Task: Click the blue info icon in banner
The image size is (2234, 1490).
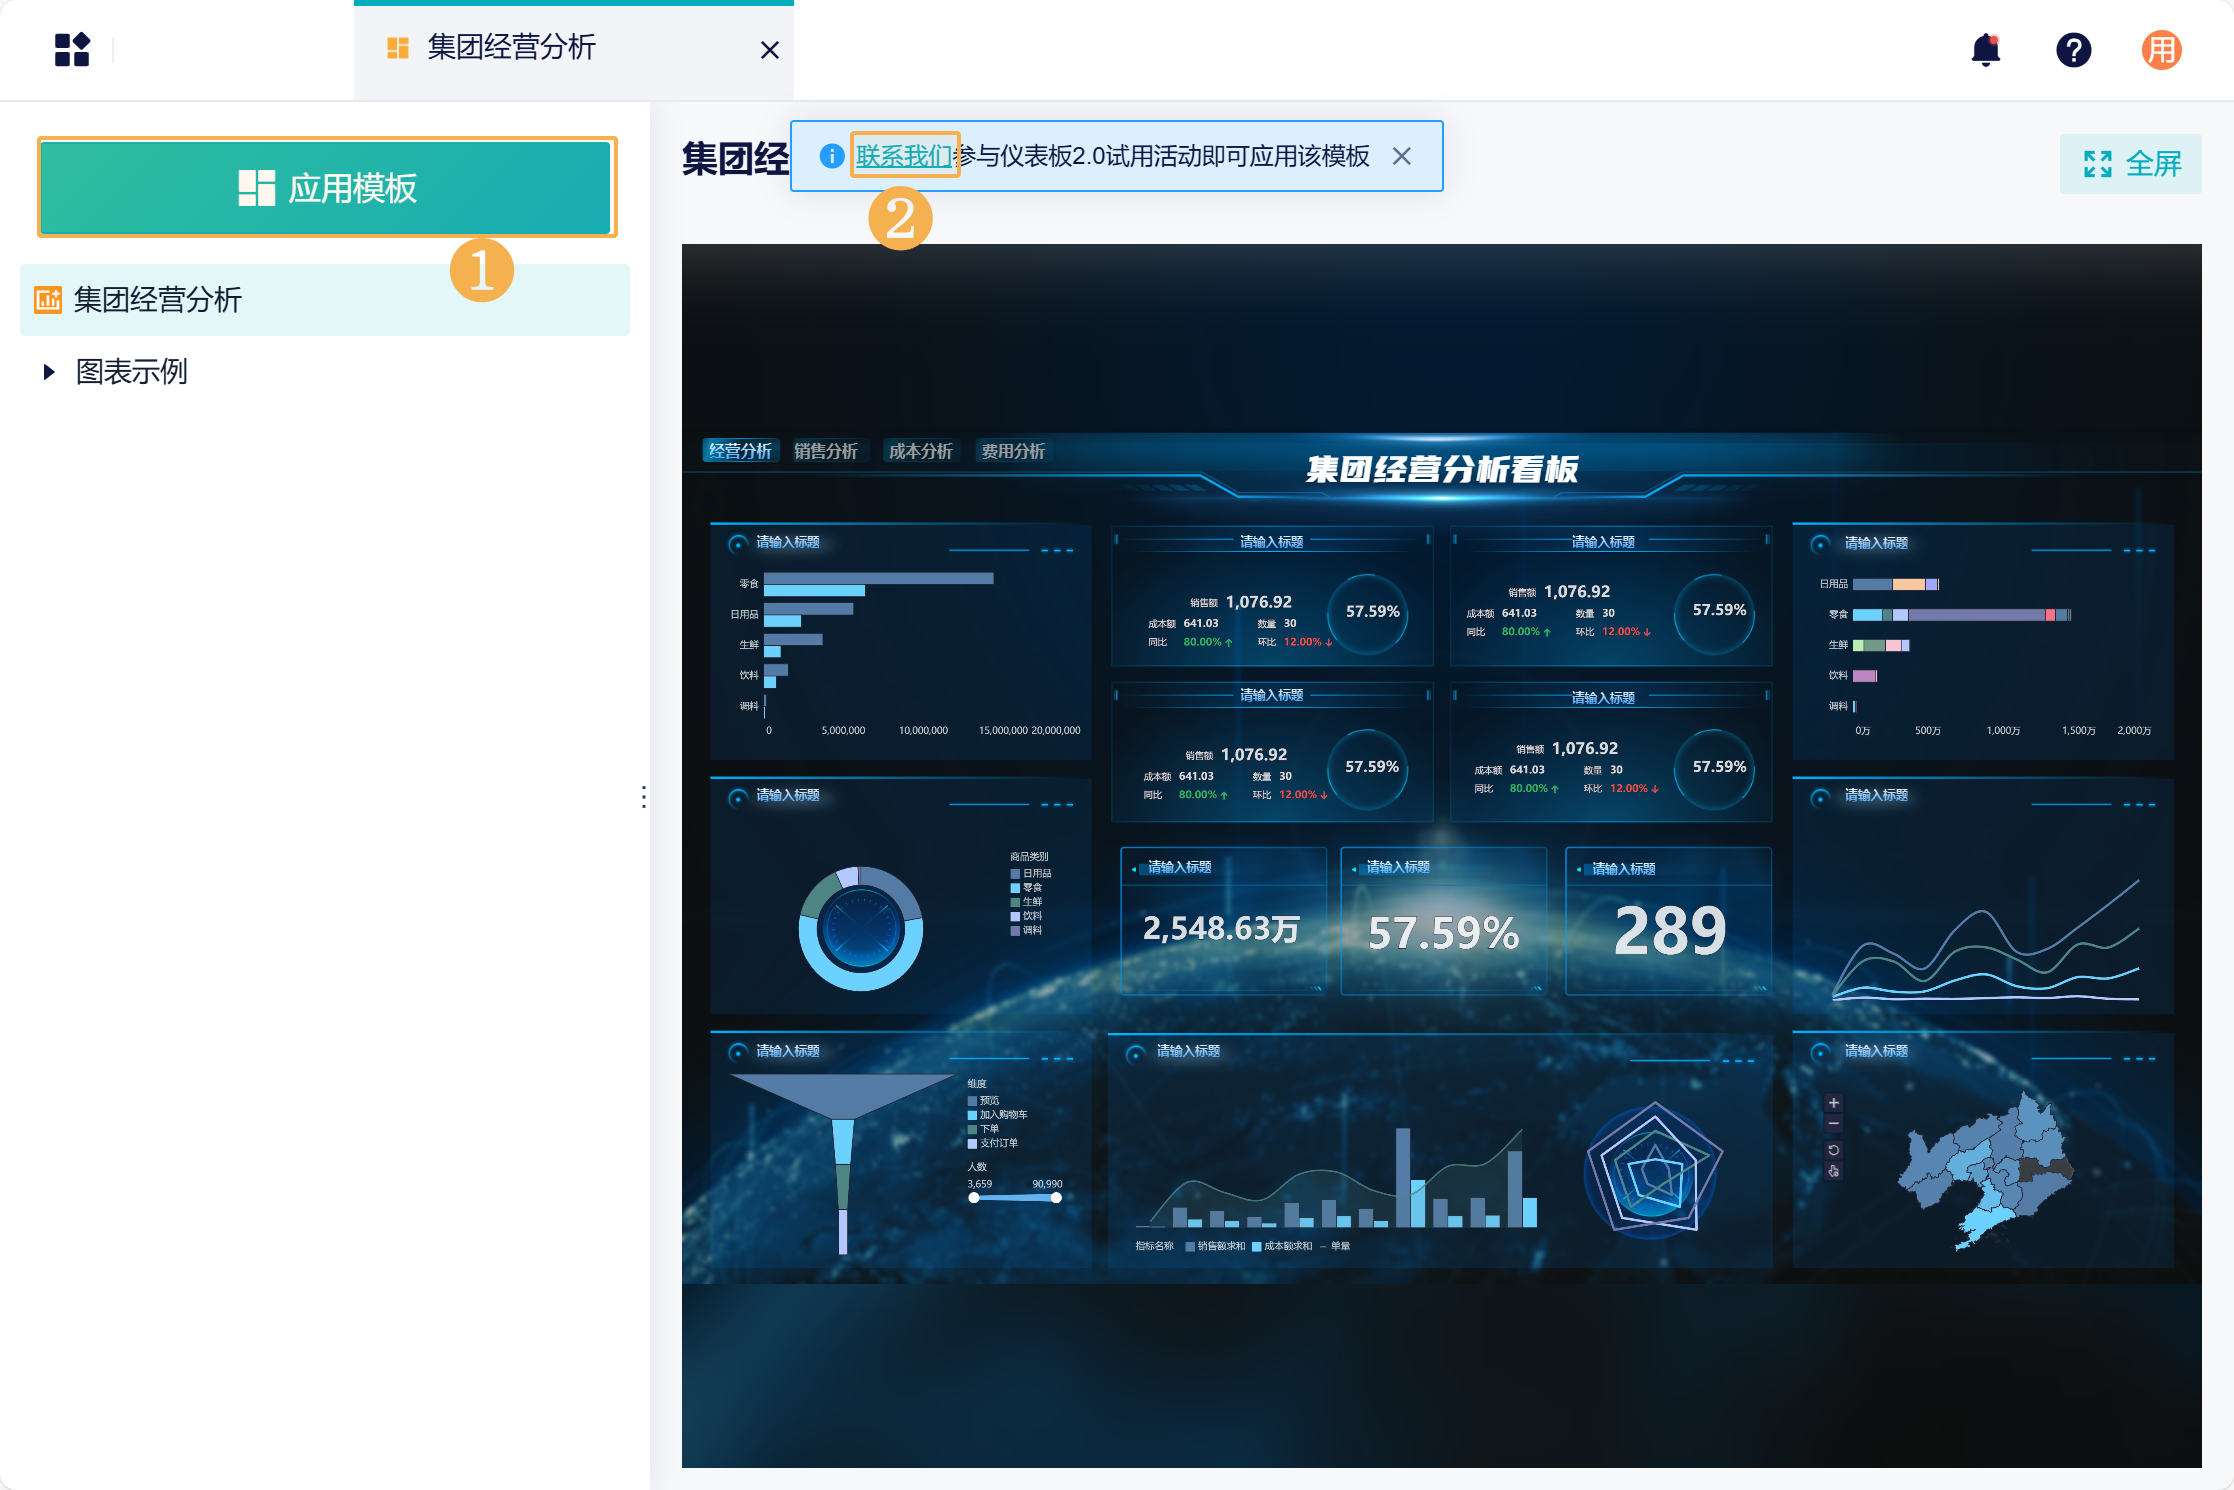Action: [831, 156]
